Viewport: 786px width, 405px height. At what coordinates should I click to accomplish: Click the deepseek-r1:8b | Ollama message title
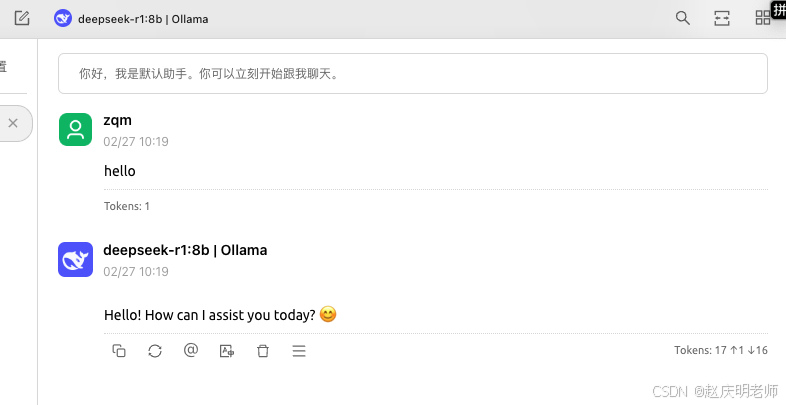(x=185, y=250)
